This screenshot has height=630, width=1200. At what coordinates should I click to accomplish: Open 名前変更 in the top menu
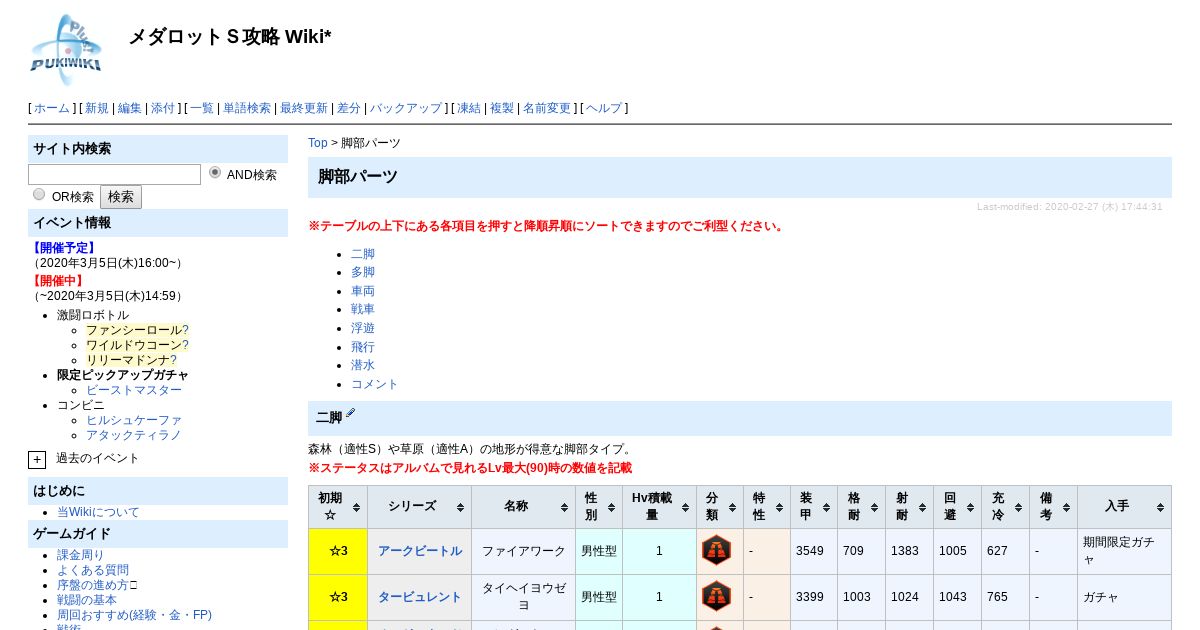547,108
